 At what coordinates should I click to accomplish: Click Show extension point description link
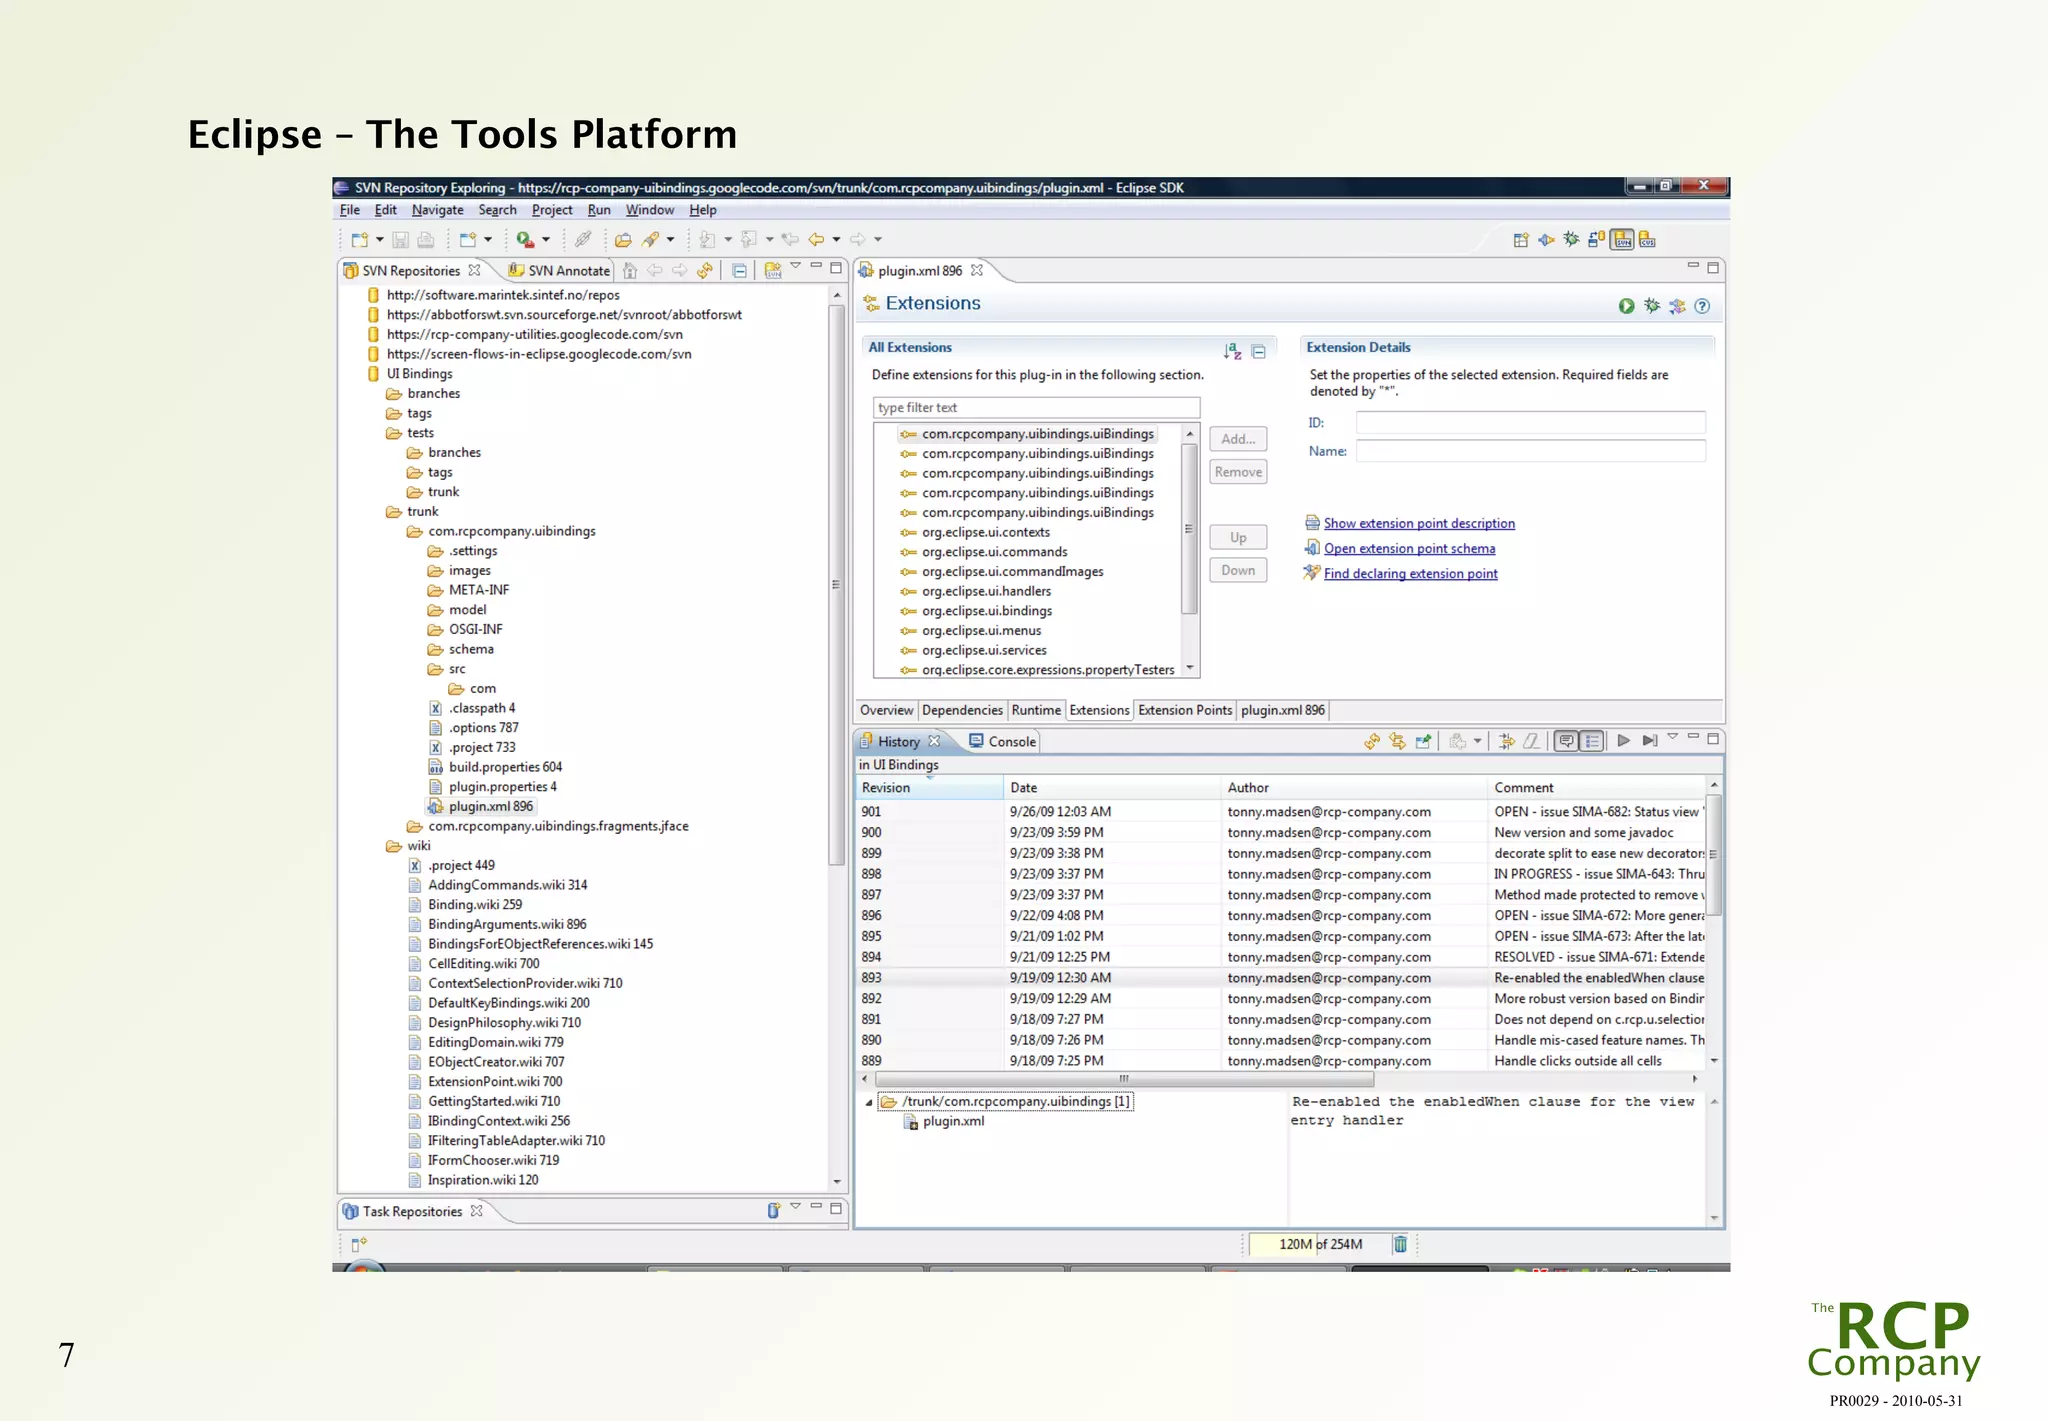(x=1419, y=523)
